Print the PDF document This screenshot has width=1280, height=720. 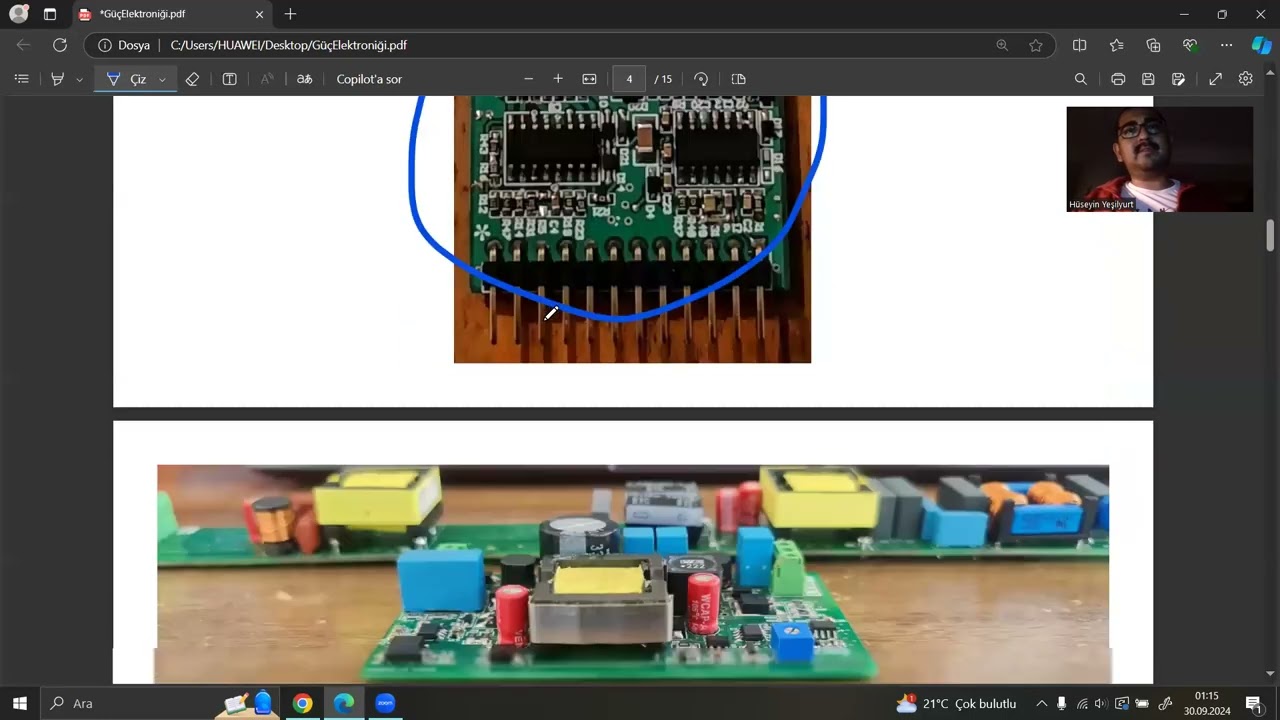point(1118,79)
